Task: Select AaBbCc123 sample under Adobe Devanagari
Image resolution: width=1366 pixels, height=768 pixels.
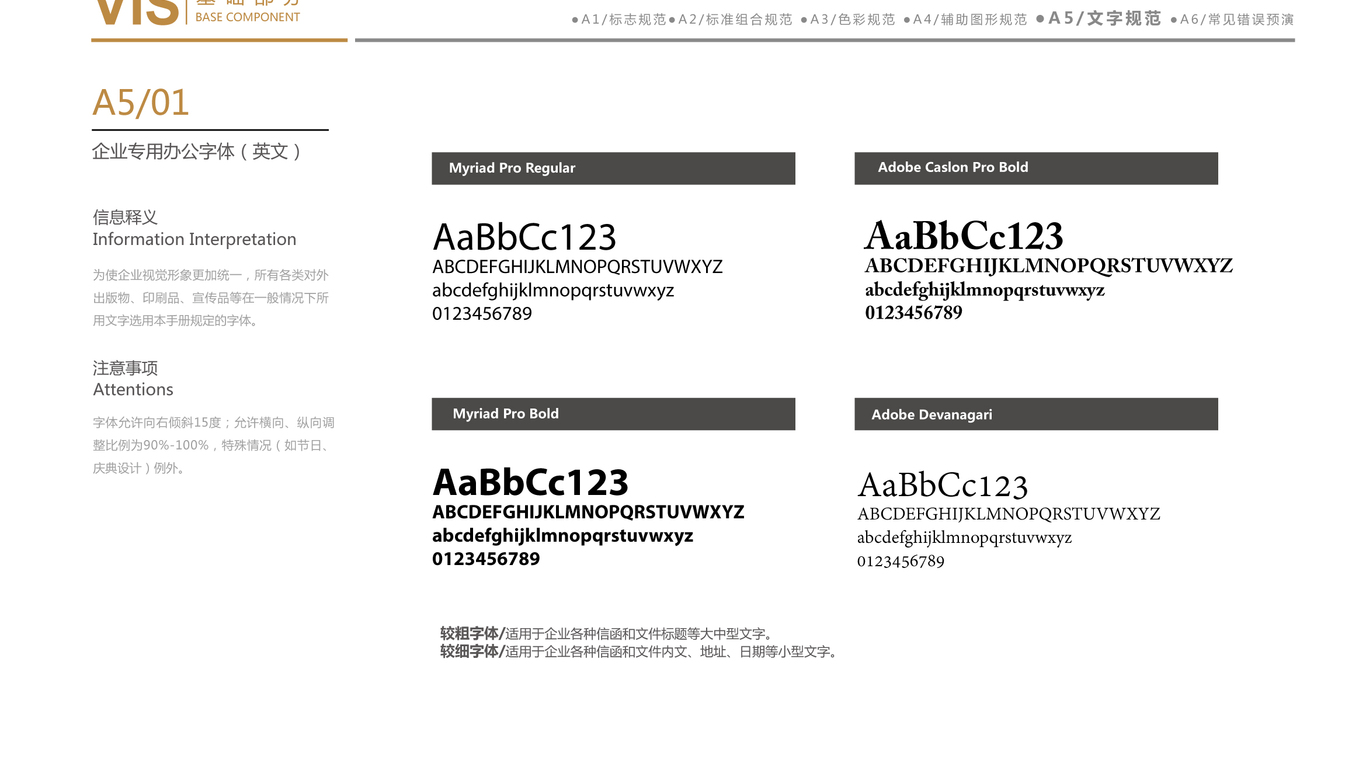Action: coord(943,486)
